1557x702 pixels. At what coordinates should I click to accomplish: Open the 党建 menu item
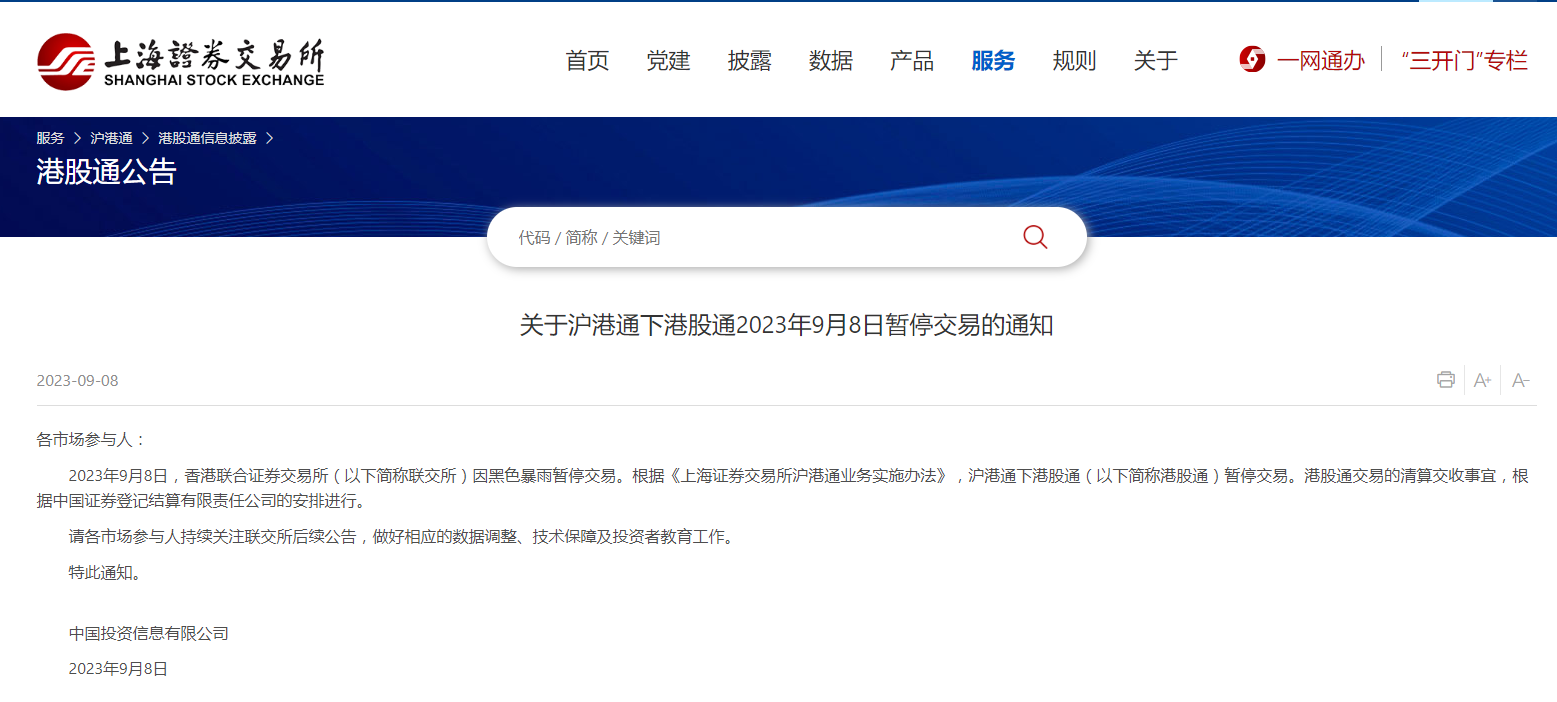pyautogui.click(x=668, y=60)
